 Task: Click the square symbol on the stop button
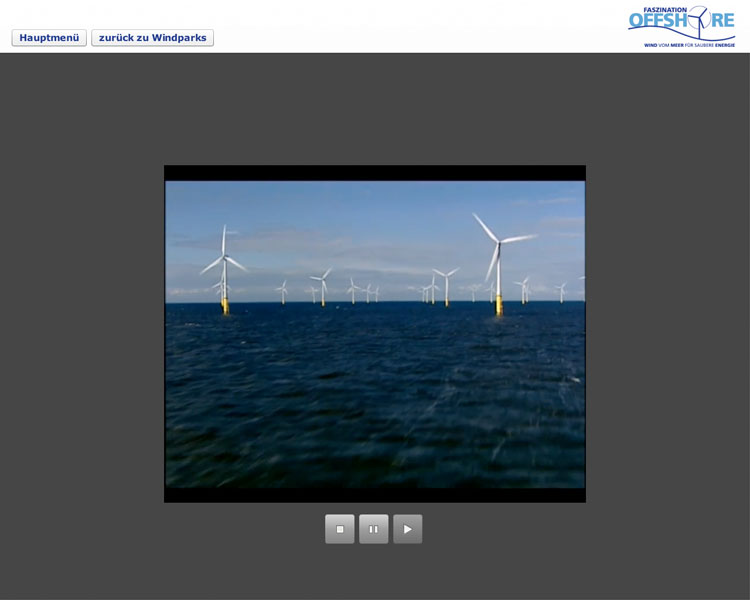pos(340,529)
